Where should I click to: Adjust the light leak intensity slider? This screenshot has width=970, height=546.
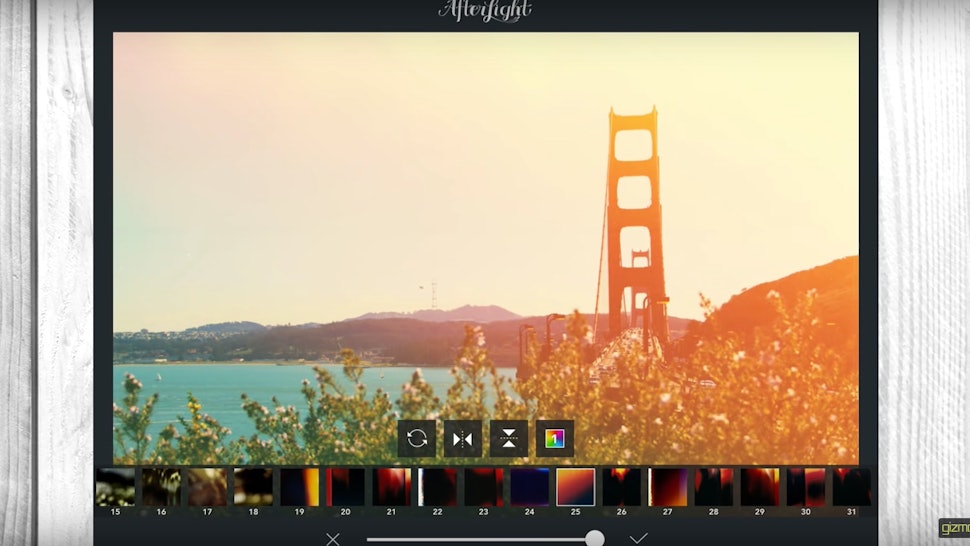coord(485,539)
